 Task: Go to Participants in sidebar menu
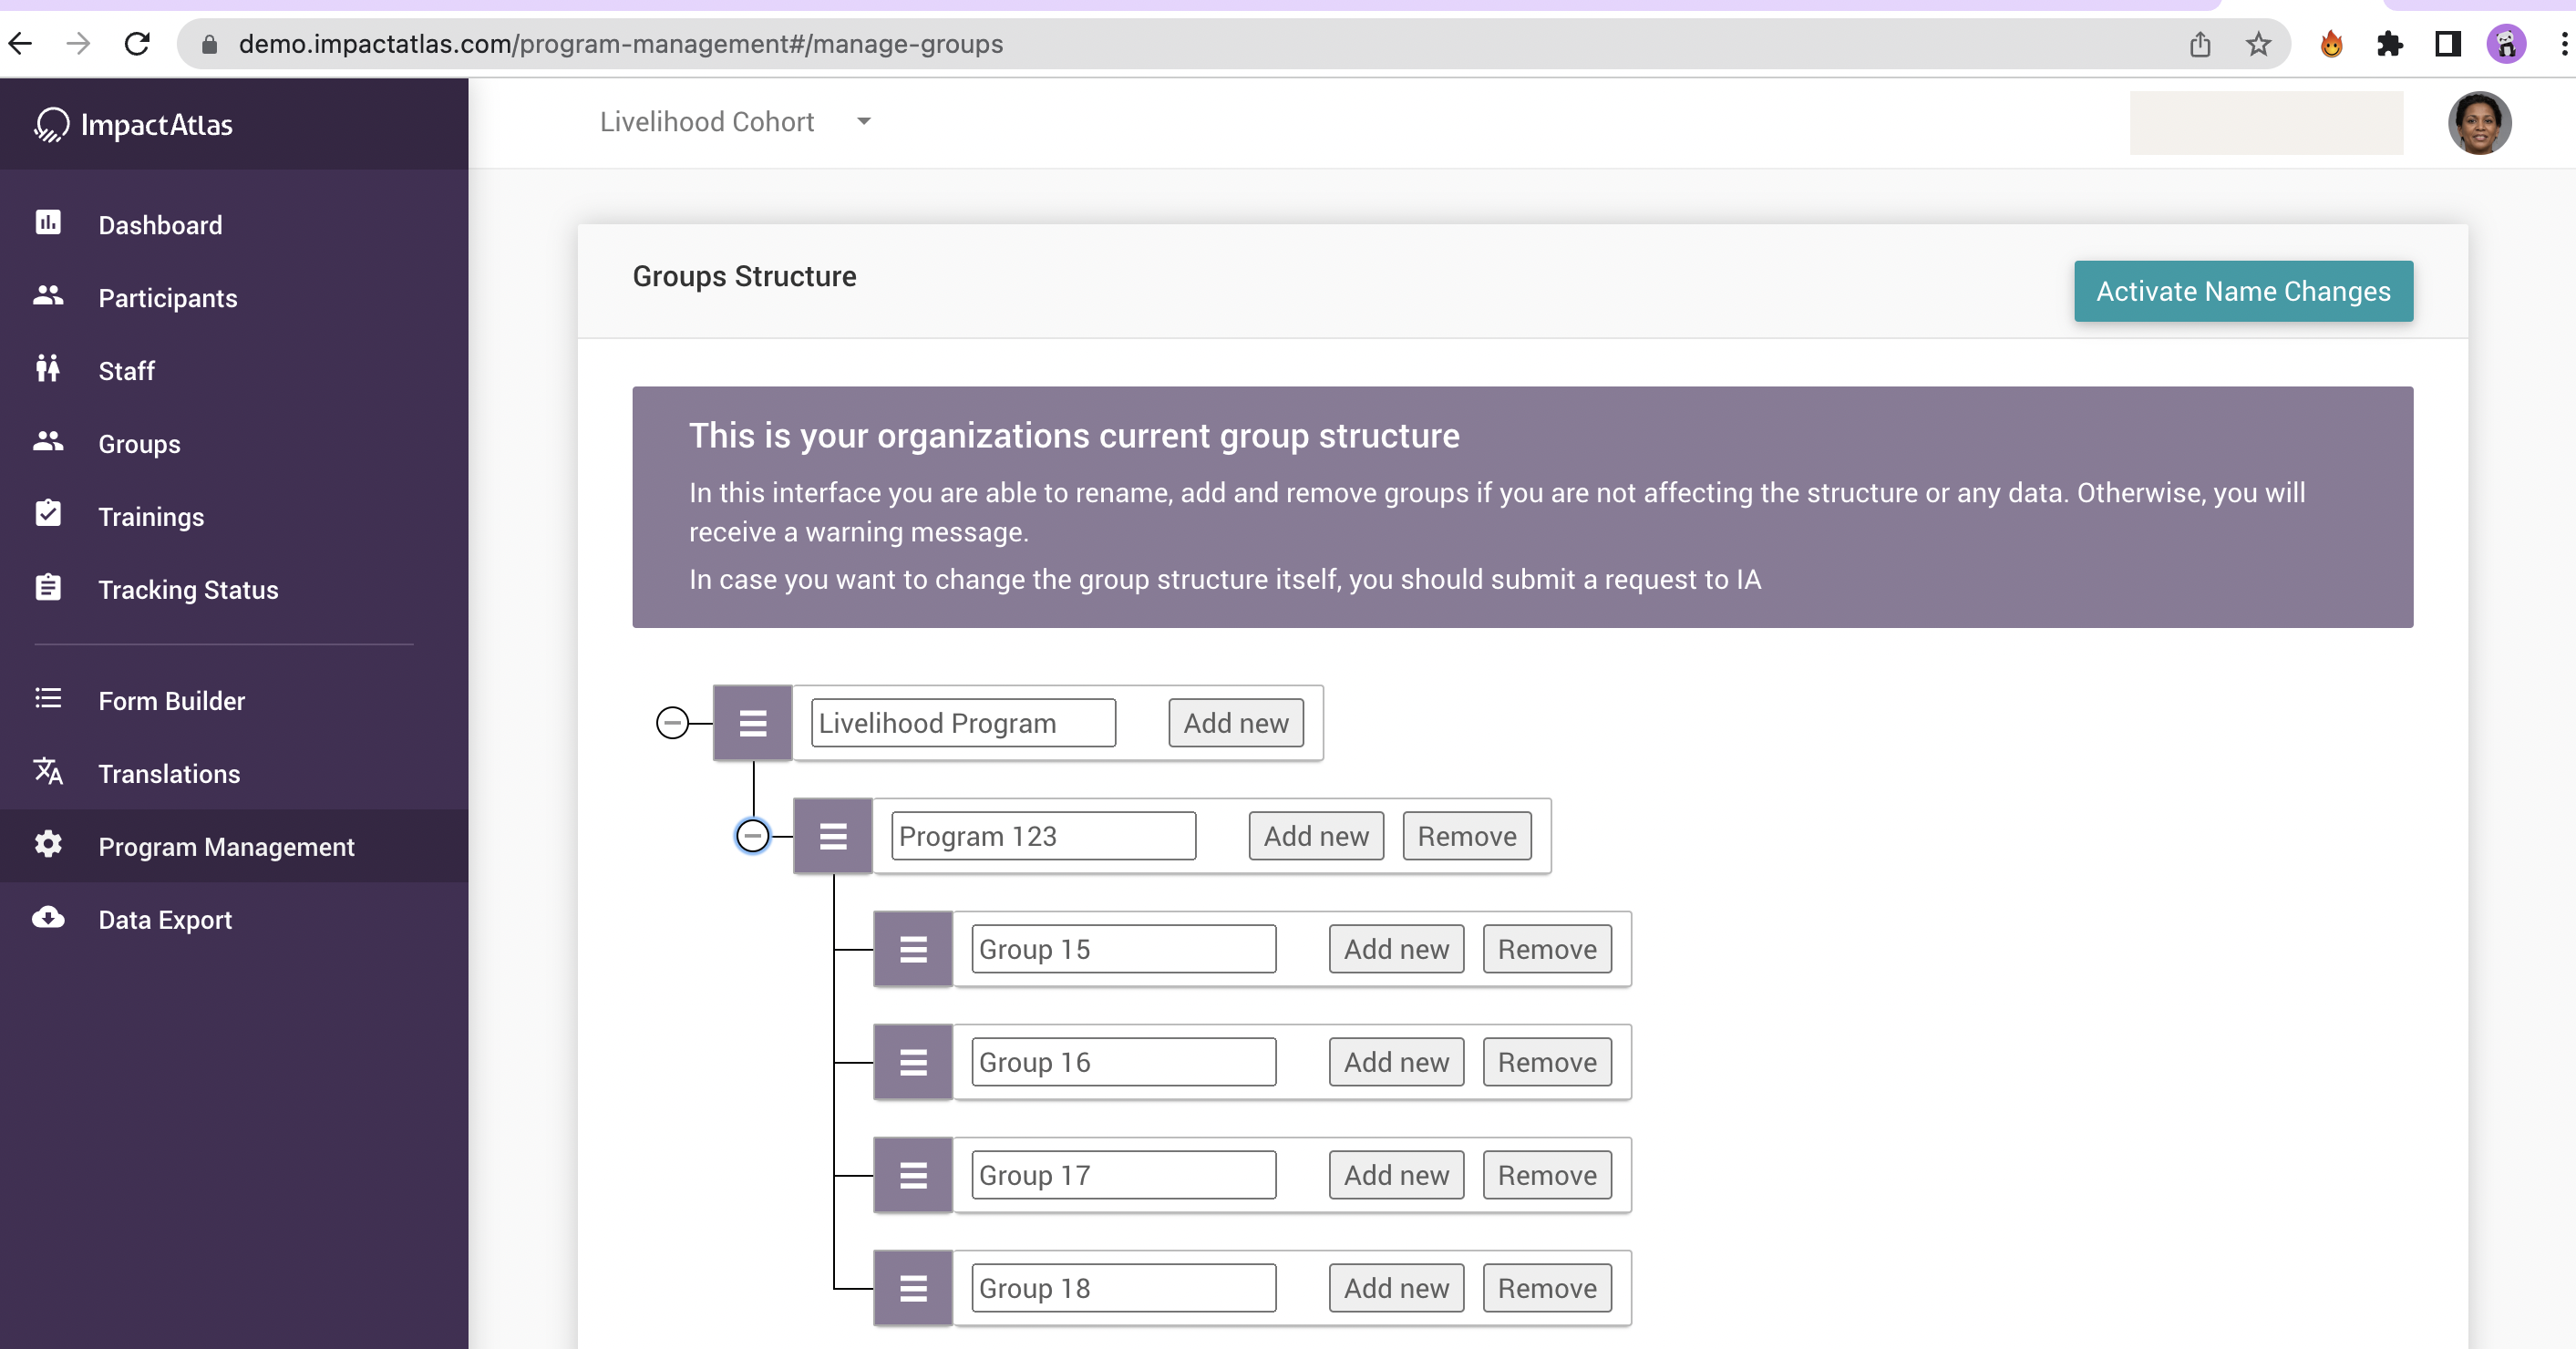167,297
